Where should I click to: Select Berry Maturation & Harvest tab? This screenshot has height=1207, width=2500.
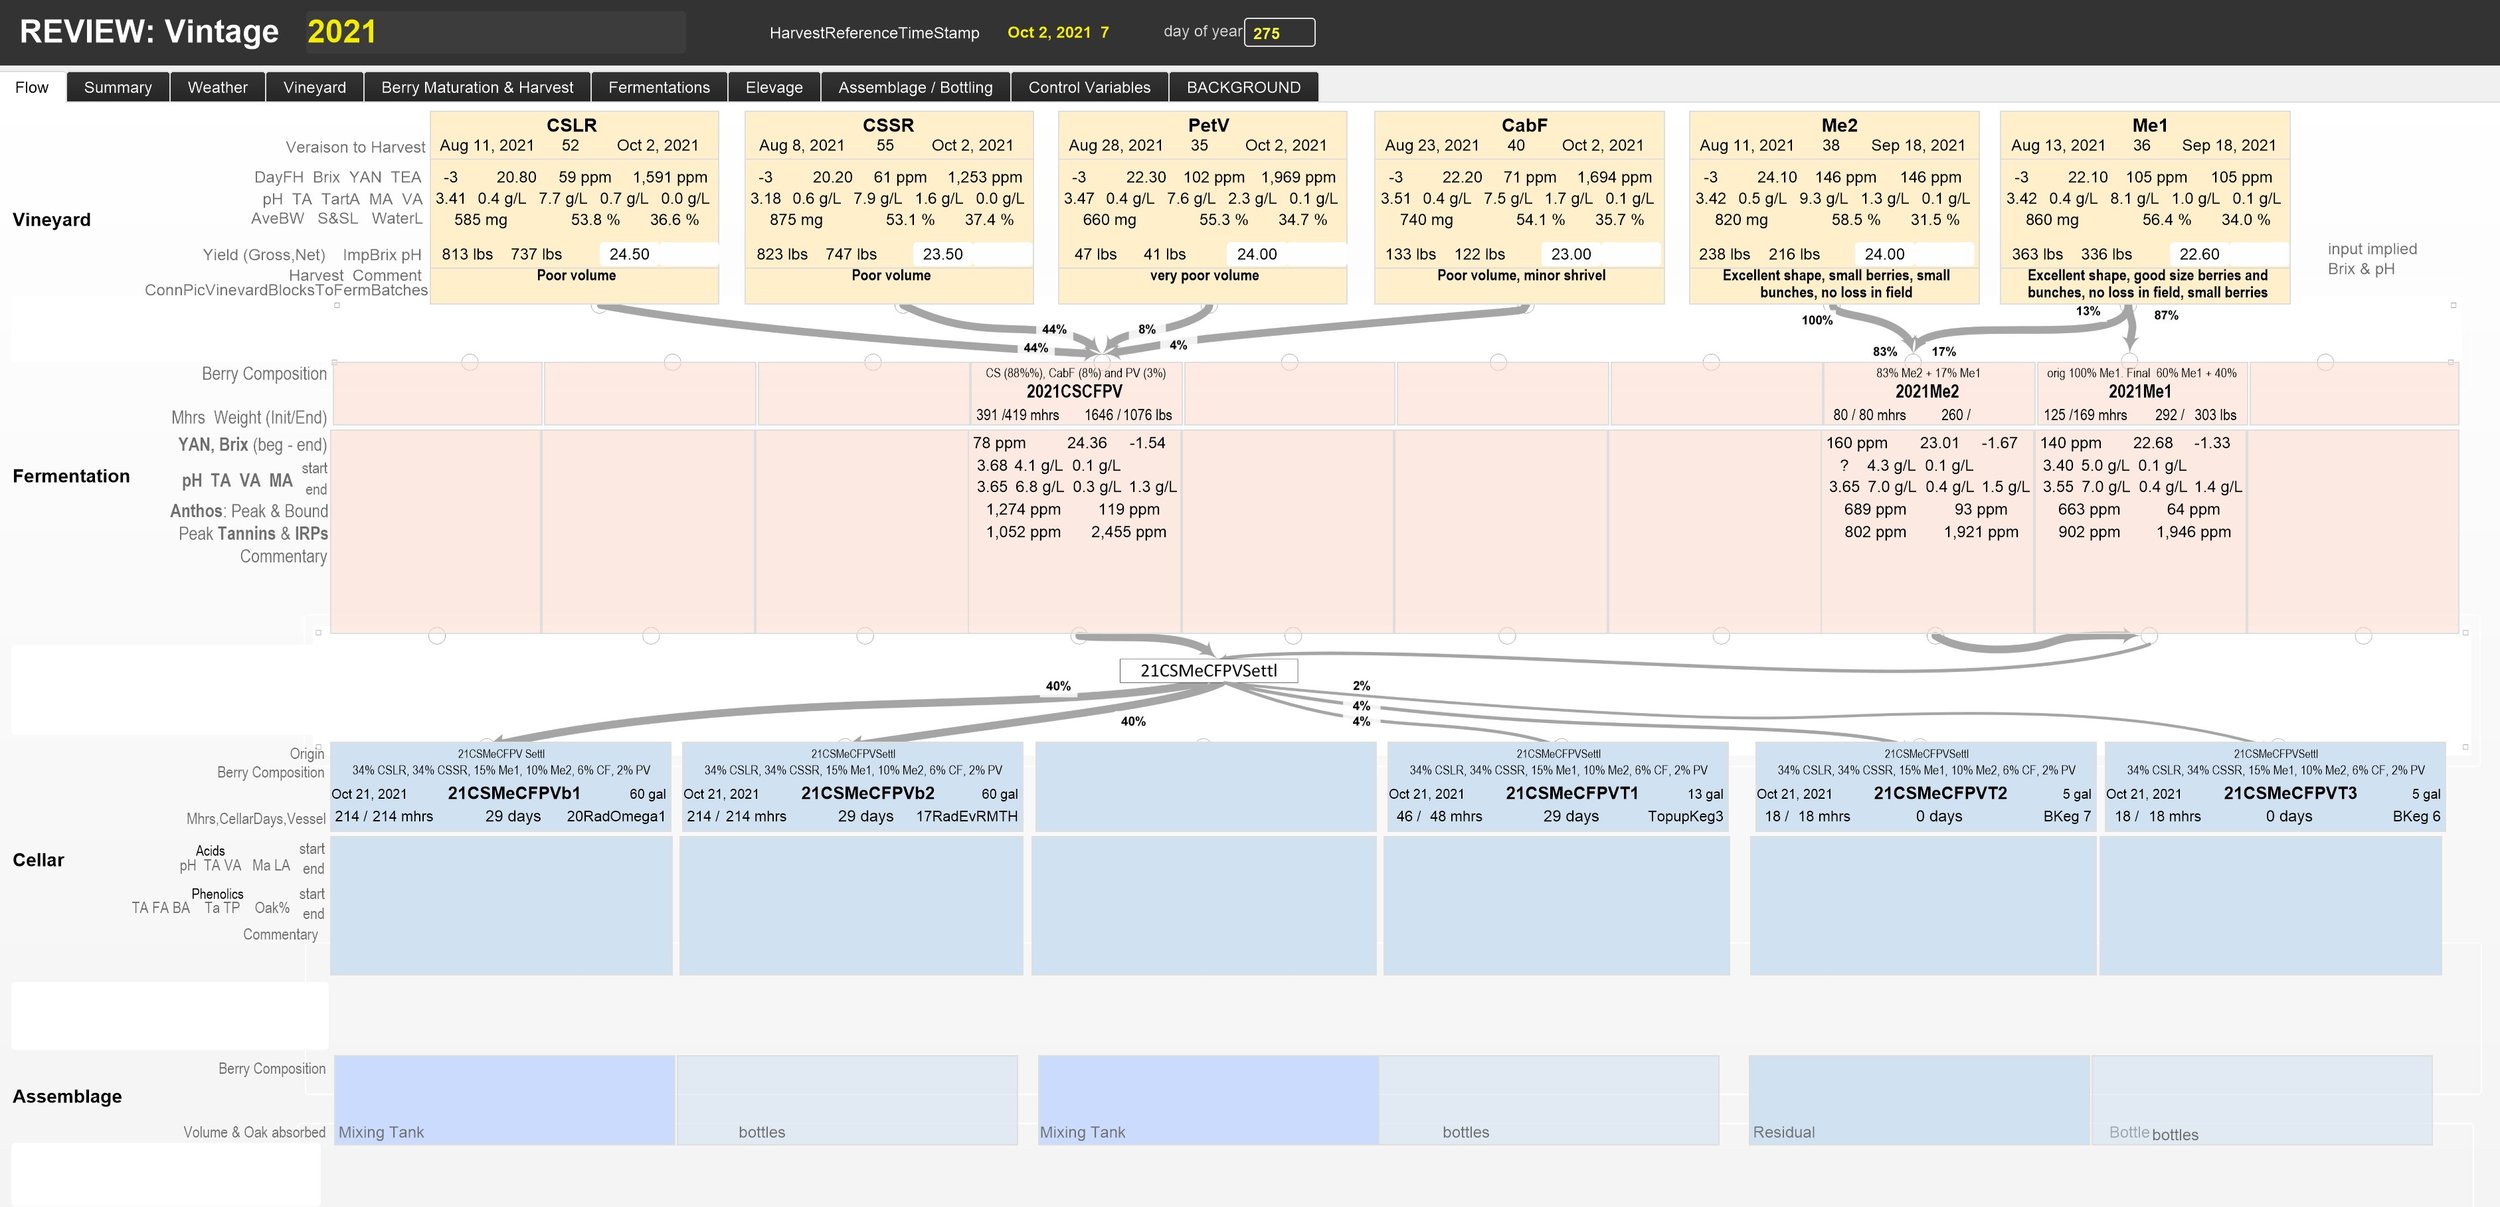tap(477, 87)
